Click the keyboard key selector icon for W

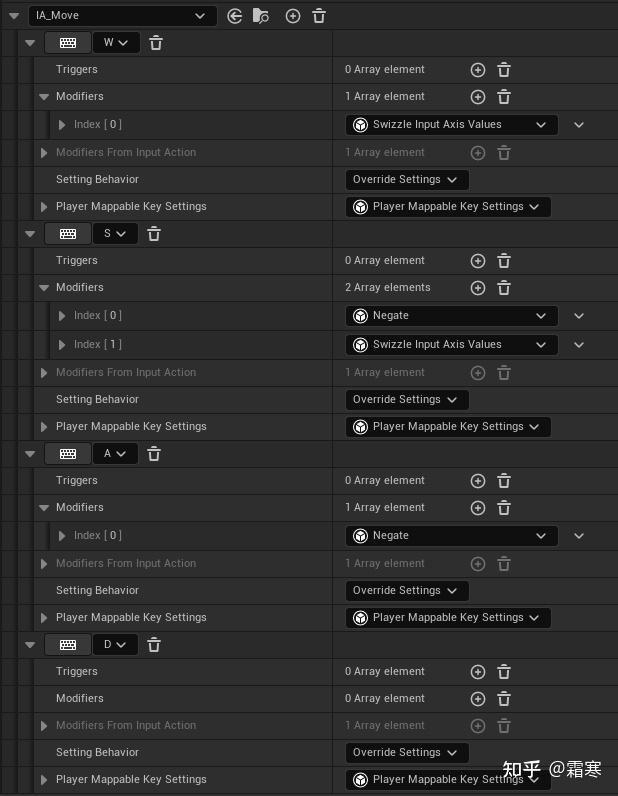68,43
